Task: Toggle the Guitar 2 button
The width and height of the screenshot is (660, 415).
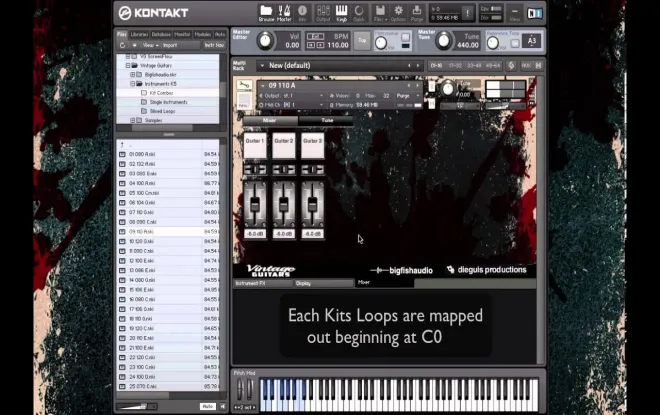Action: [x=284, y=146]
